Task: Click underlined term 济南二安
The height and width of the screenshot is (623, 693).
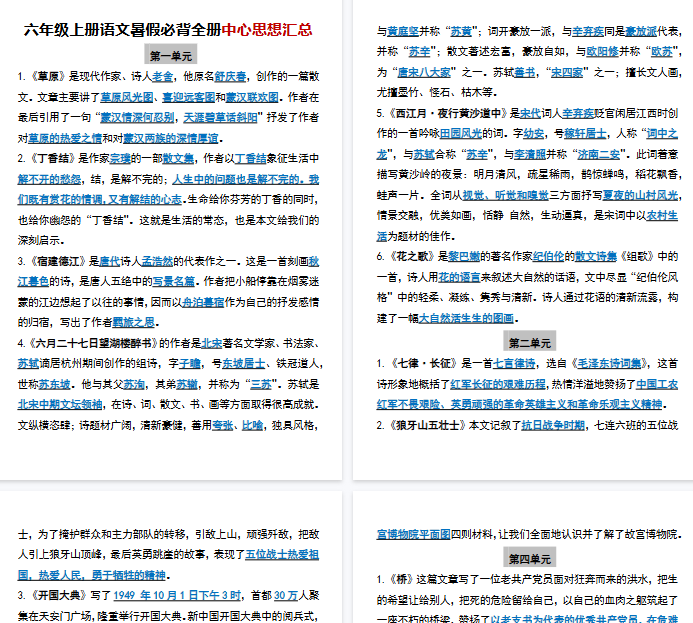Action: tap(598, 155)
